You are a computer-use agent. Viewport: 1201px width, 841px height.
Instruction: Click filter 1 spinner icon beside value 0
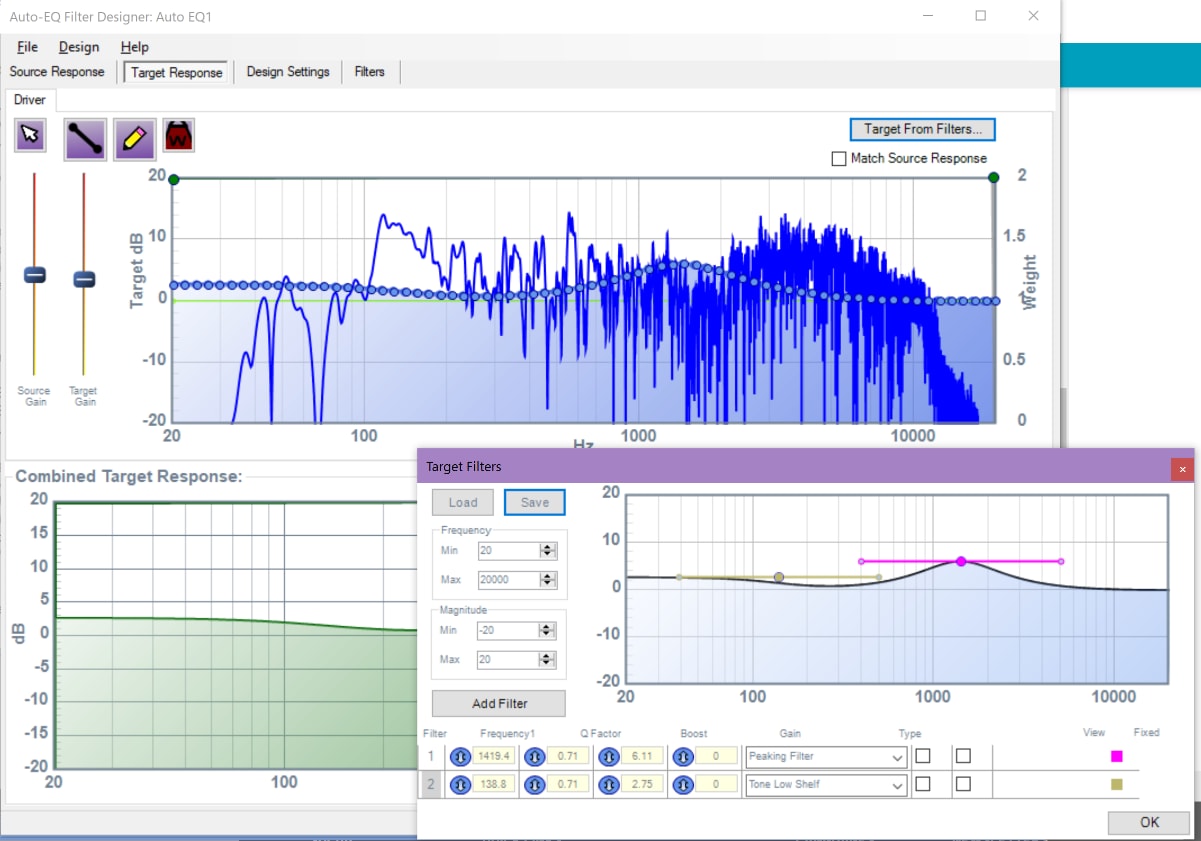[682, 757]
